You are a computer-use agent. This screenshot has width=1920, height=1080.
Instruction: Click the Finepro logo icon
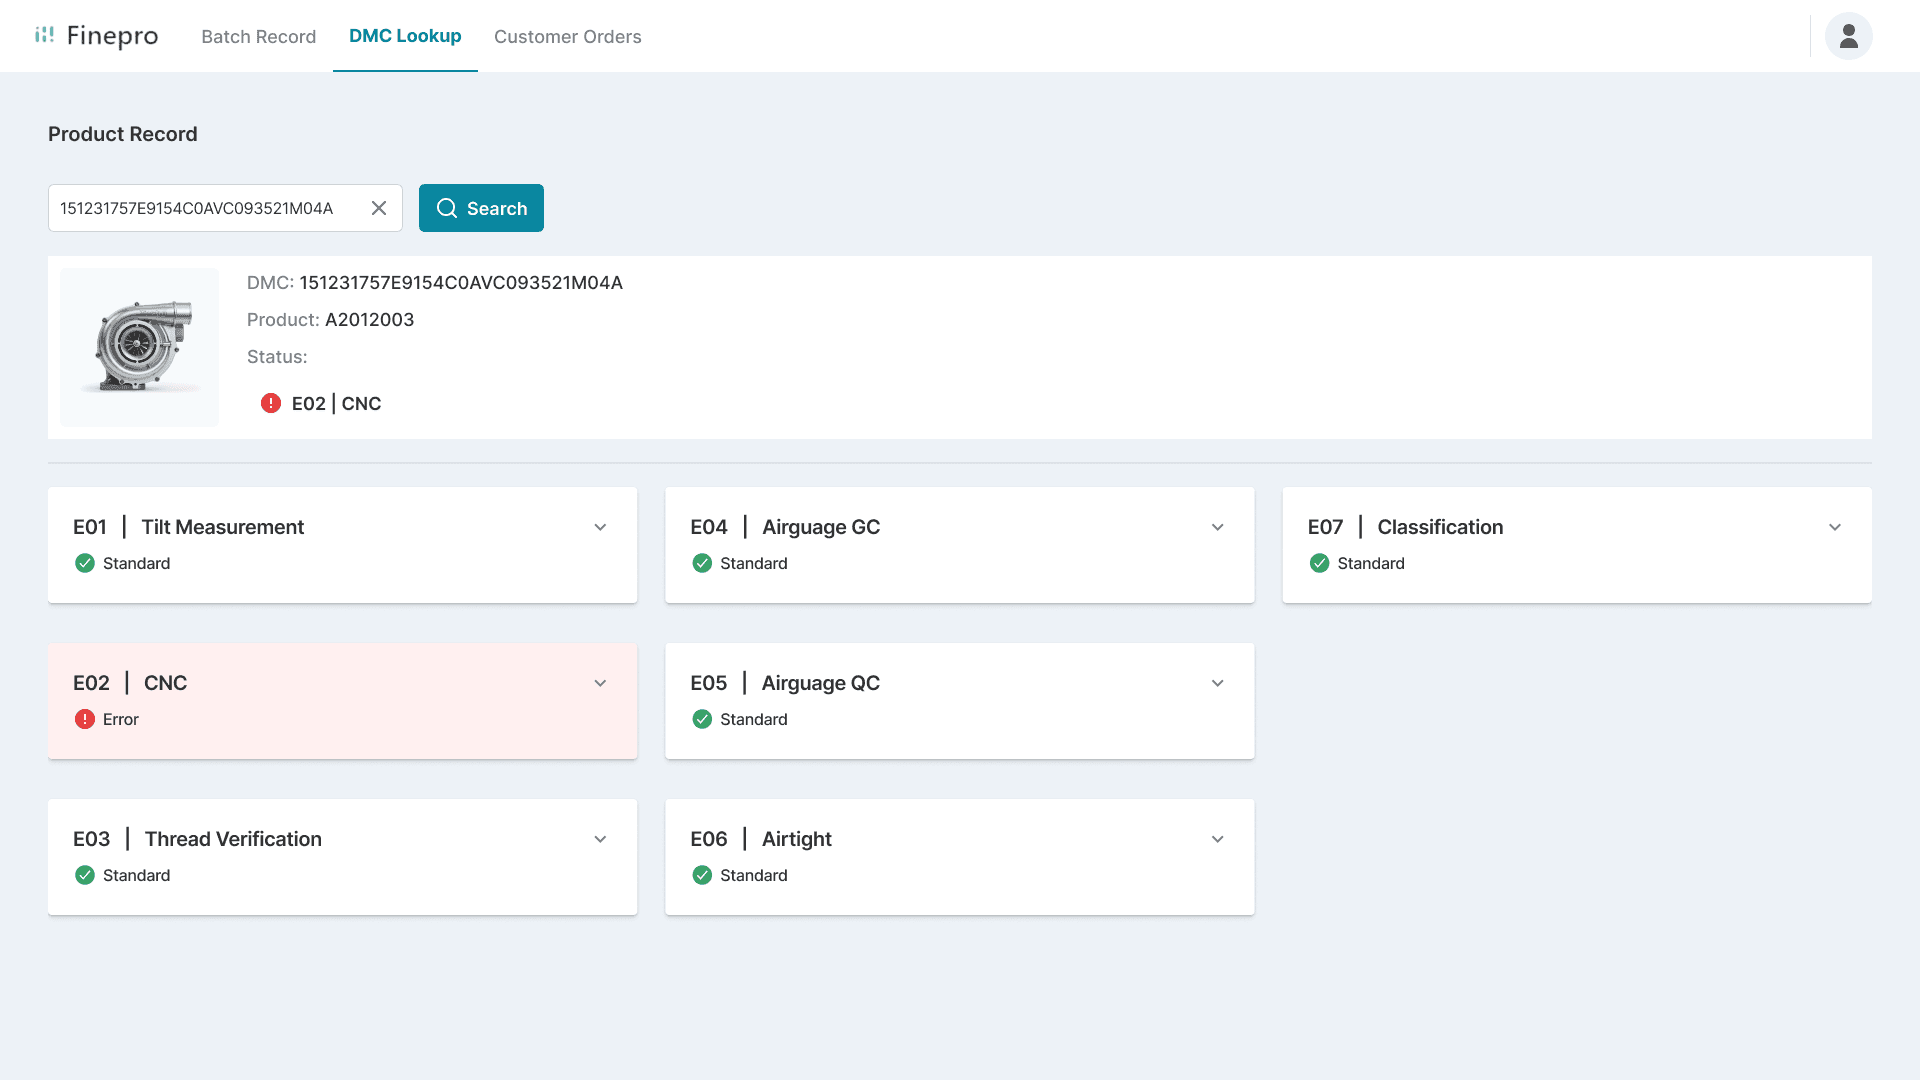44,35
